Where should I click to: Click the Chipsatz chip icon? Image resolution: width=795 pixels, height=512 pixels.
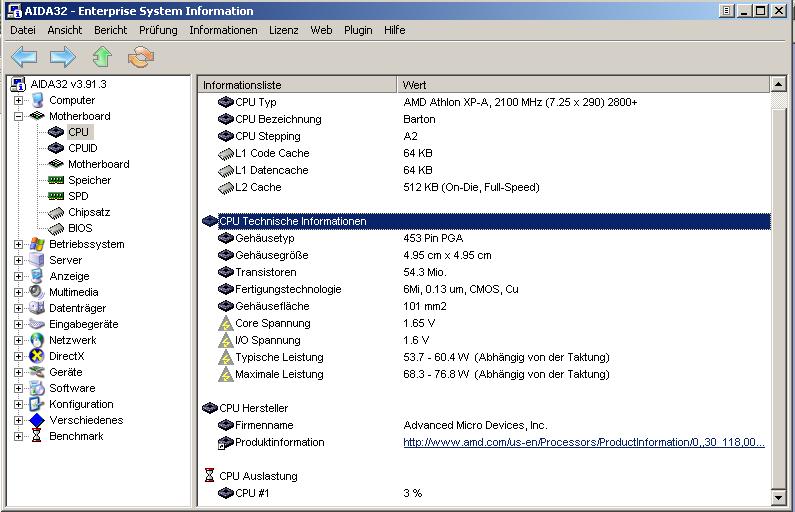(x=56, y=212)
